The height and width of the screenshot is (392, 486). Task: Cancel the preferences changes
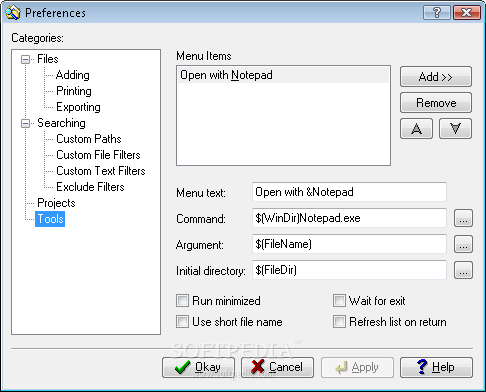[x=277, y=367]
